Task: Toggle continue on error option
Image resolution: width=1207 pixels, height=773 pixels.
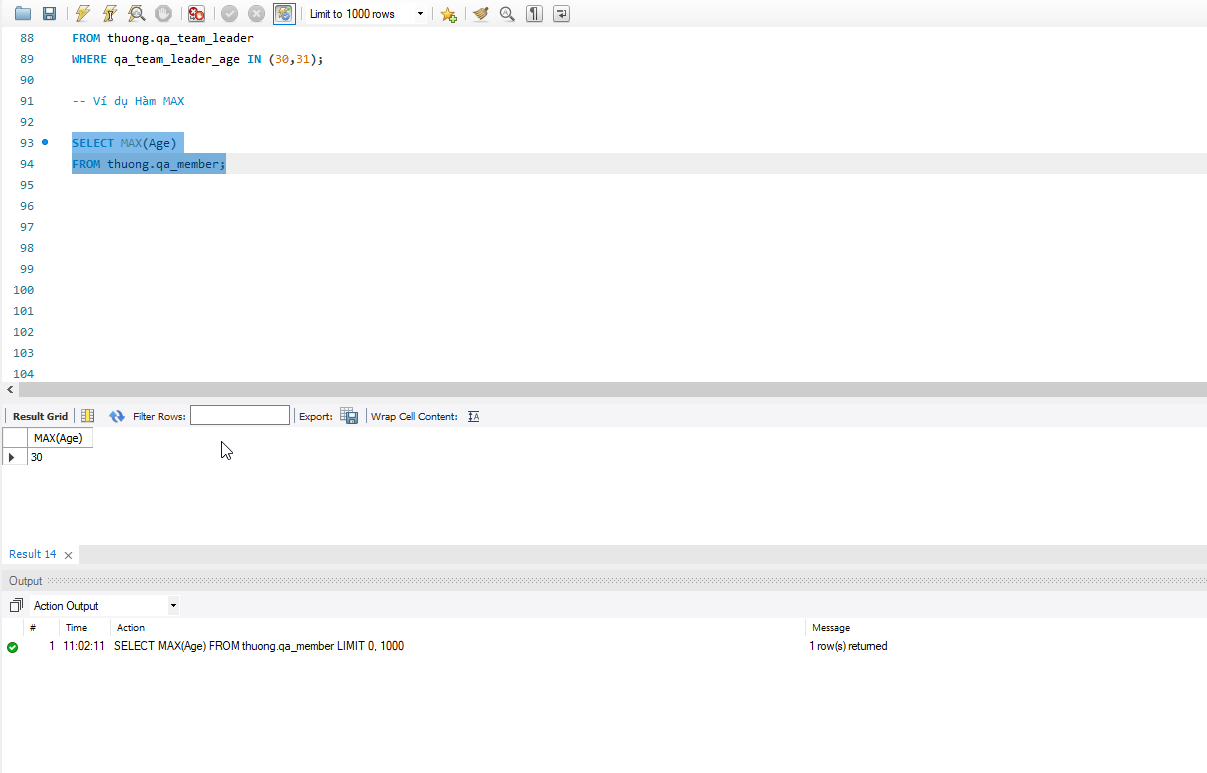Action: [197, 14]
